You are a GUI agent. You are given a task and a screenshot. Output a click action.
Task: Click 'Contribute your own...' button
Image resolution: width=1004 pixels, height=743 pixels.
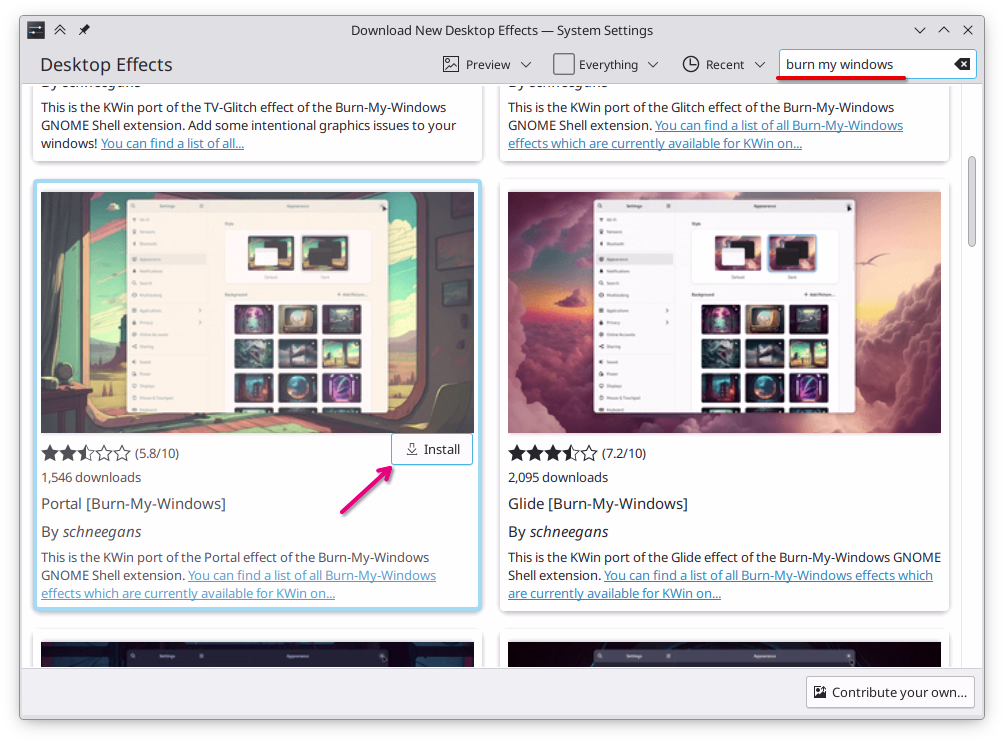pos(890,692)
